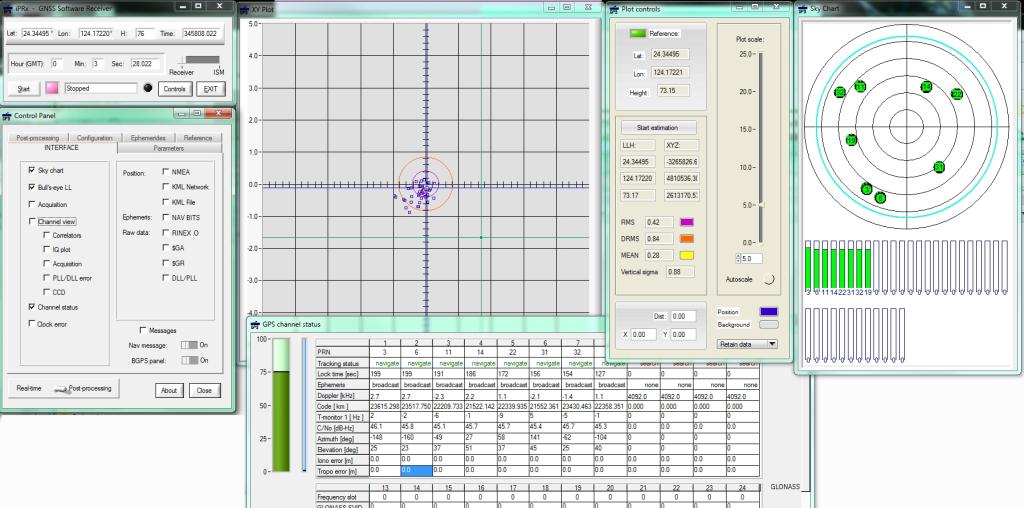Click the pink status square beside Start
The height and width of the screenshot is (508, 1024).
point(52,88)
